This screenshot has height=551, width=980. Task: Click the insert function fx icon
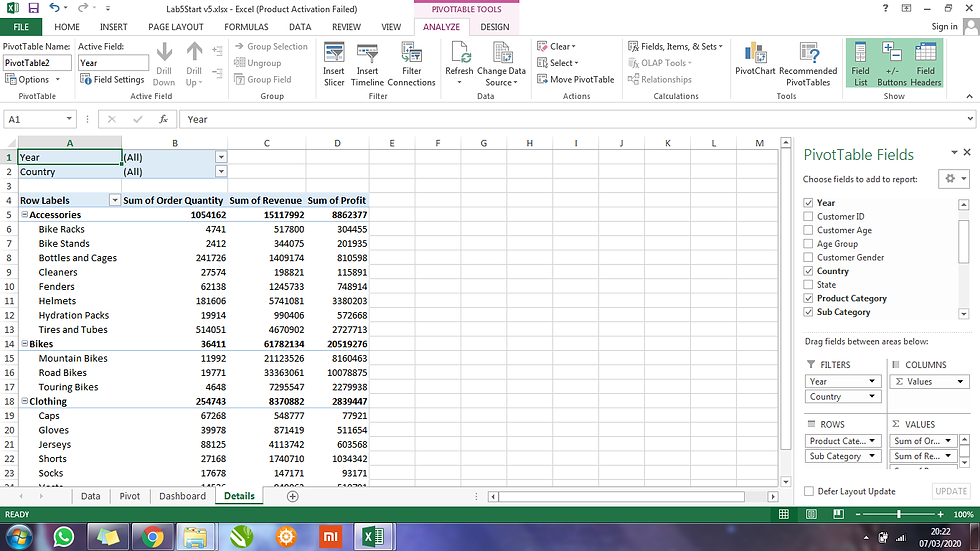coord(164,119)
